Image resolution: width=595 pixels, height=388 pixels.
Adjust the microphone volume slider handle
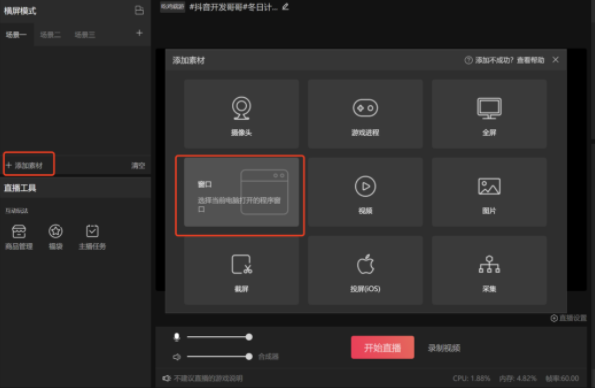(249, 337)
